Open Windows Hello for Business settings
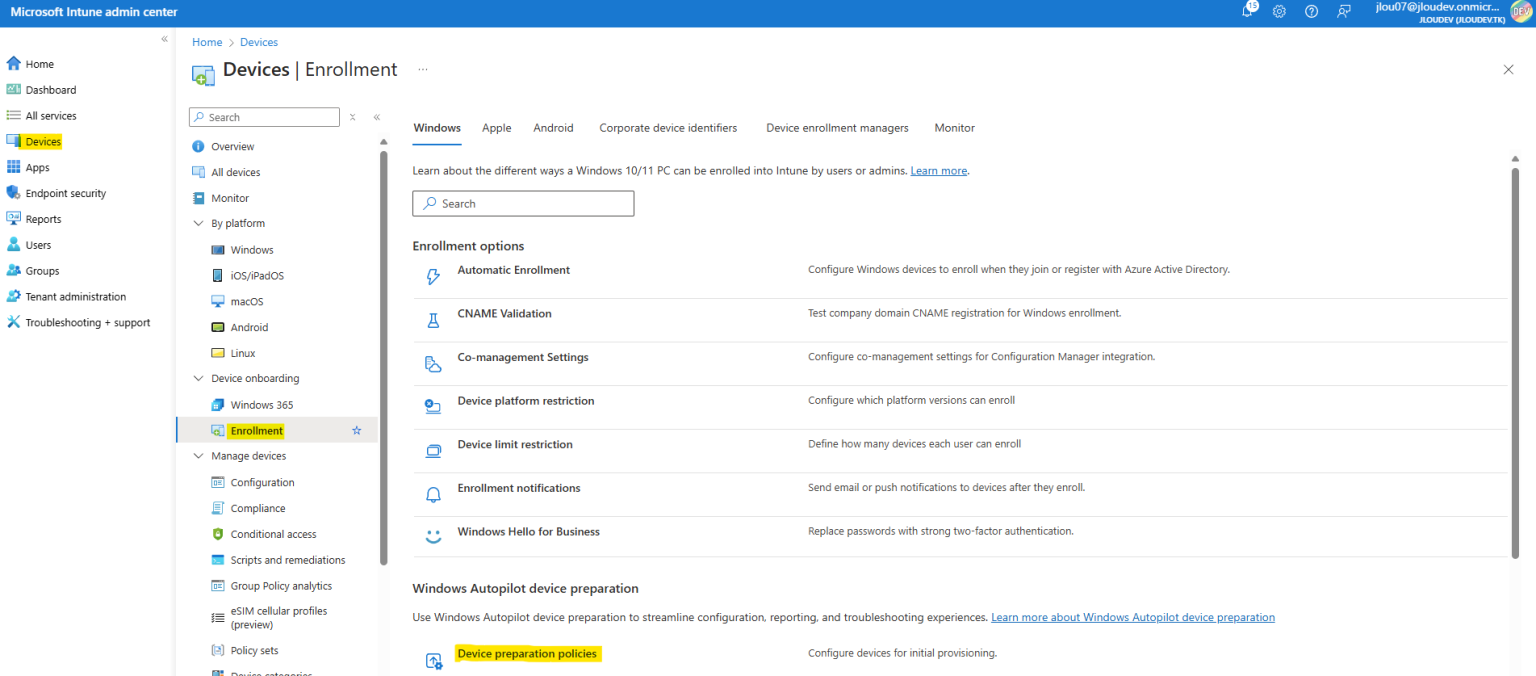Screen dimensions: 1536x676 coord(529,531)
